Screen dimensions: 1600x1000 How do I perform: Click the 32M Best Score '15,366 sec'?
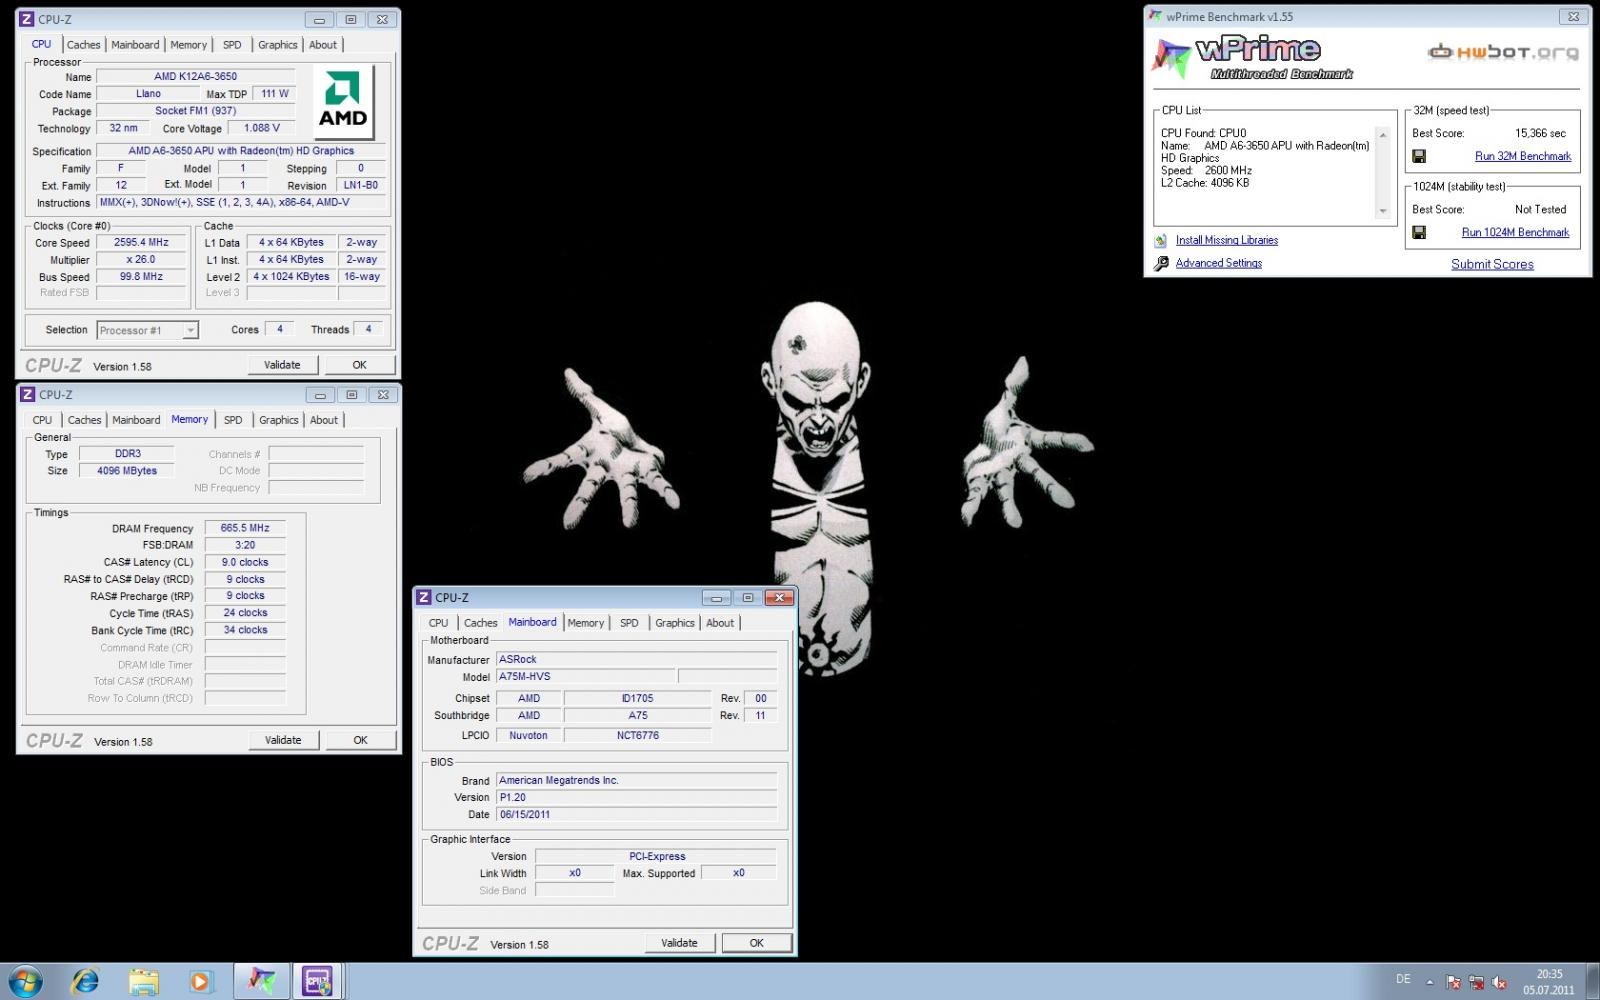pyautogui.click(x=1540, y=133)
